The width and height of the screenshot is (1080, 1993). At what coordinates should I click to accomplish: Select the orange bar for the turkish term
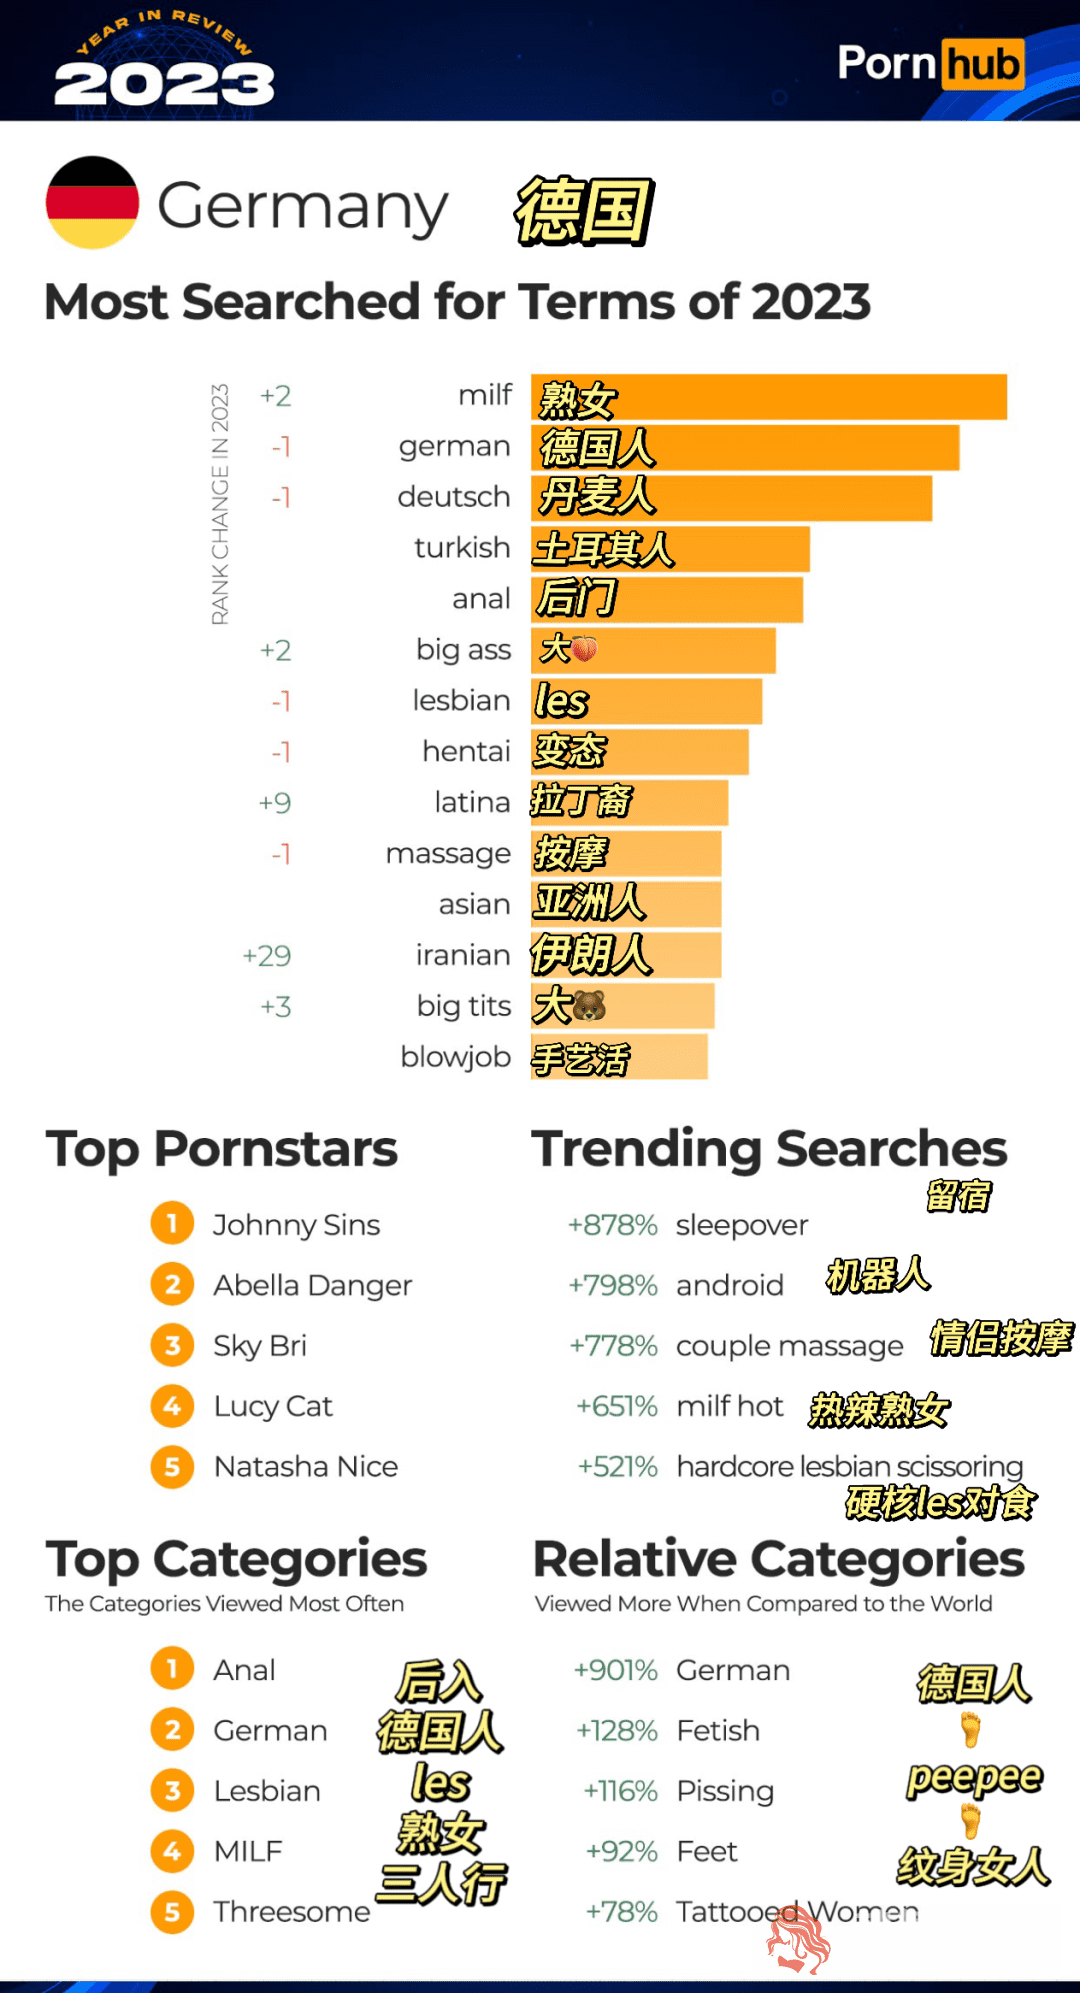670,548
